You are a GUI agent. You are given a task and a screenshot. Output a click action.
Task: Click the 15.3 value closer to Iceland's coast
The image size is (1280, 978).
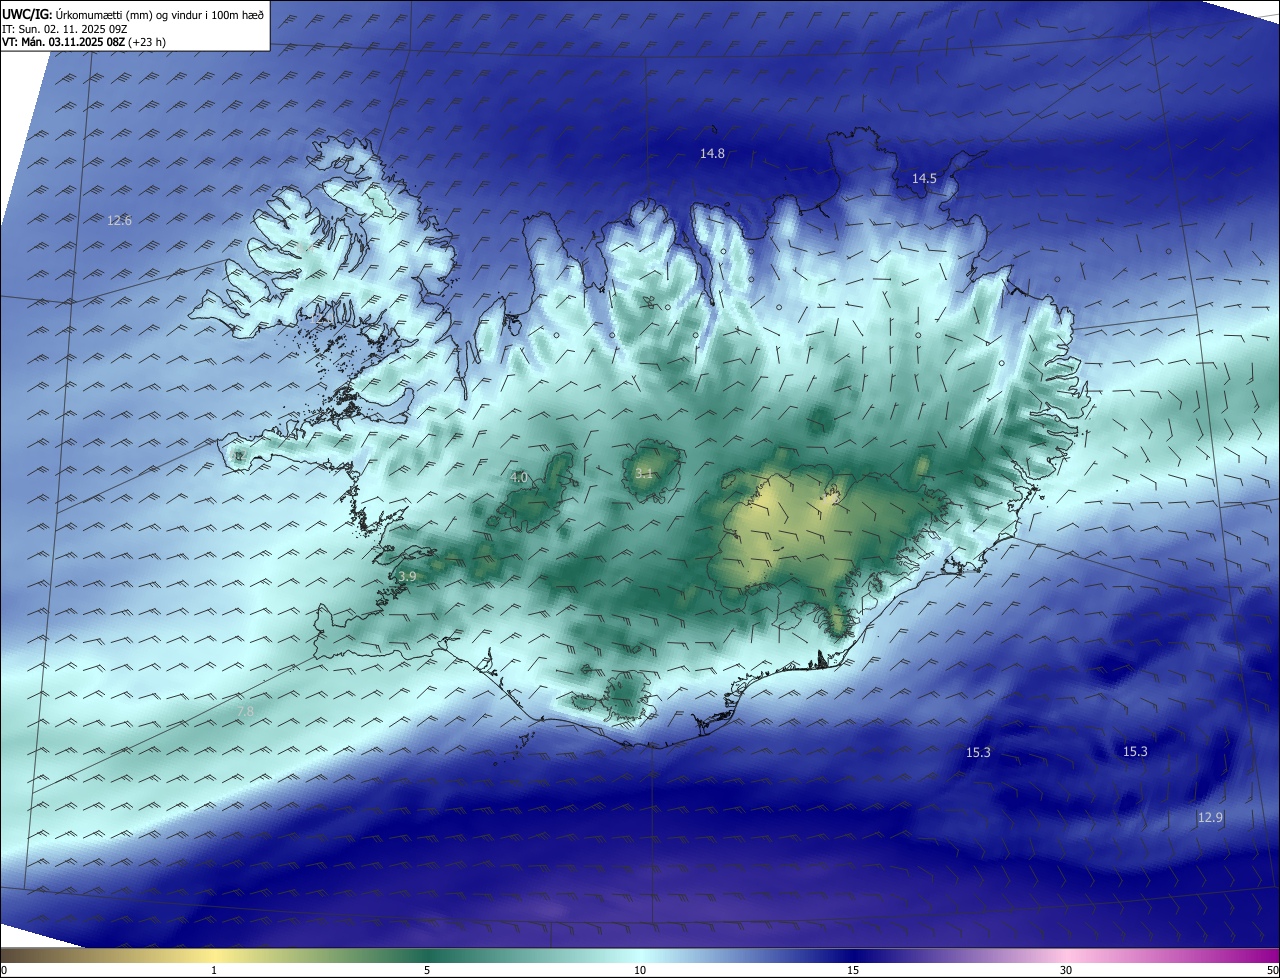(978, 752)
